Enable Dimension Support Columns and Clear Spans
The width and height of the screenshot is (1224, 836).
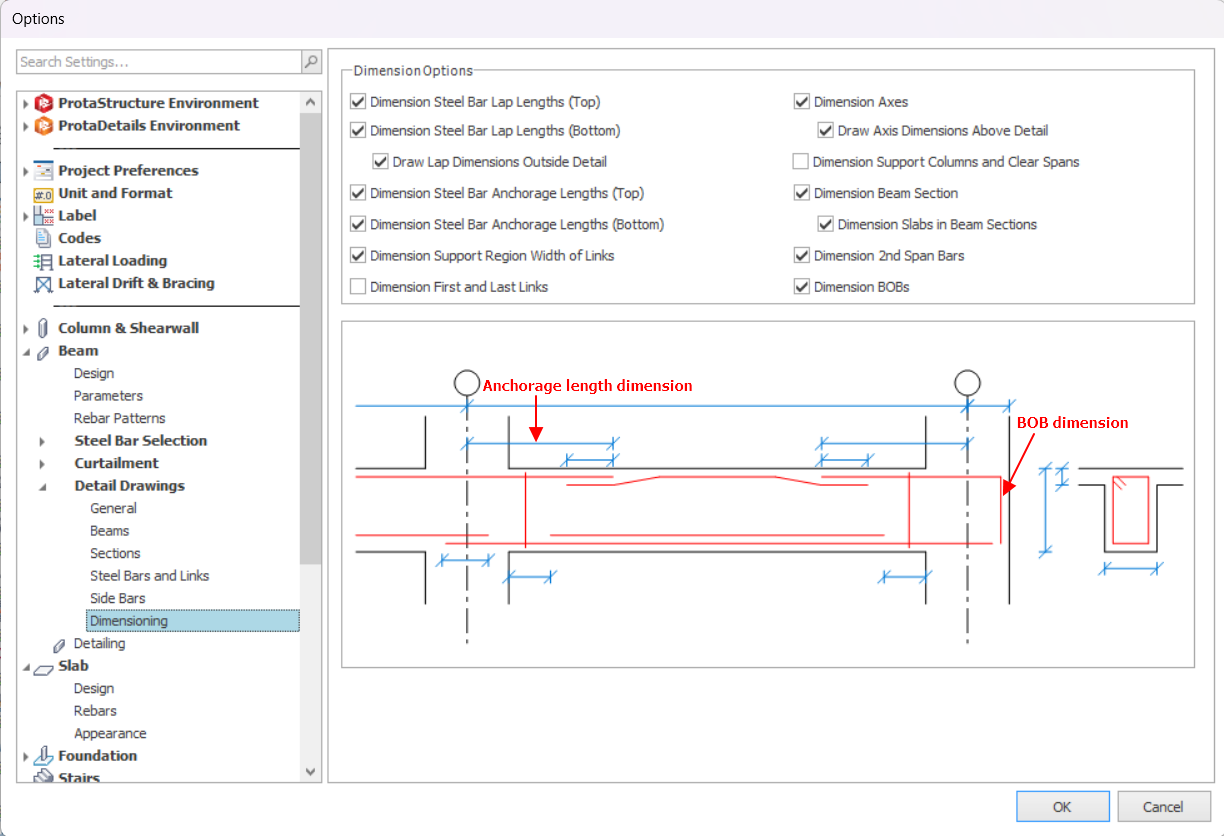click(801, 162)
